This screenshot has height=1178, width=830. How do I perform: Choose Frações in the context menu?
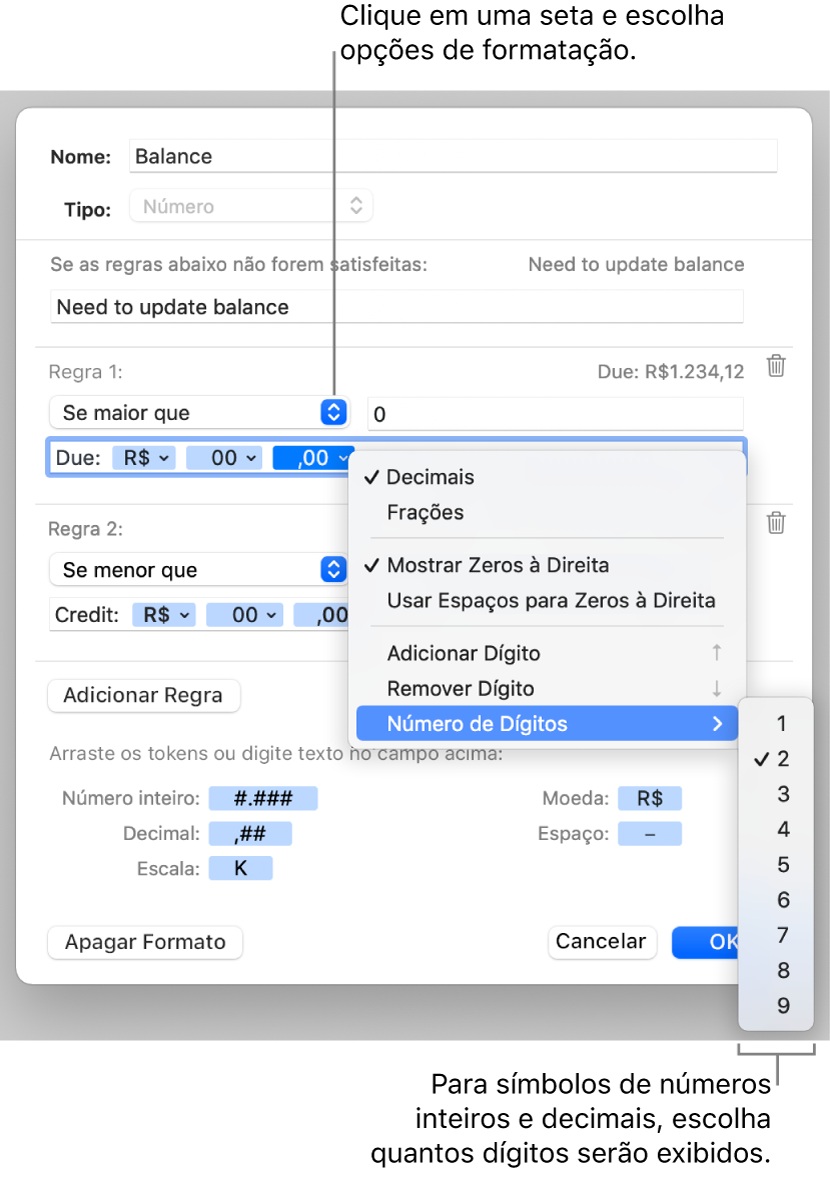pyautogui.click(x=548, y=512)
